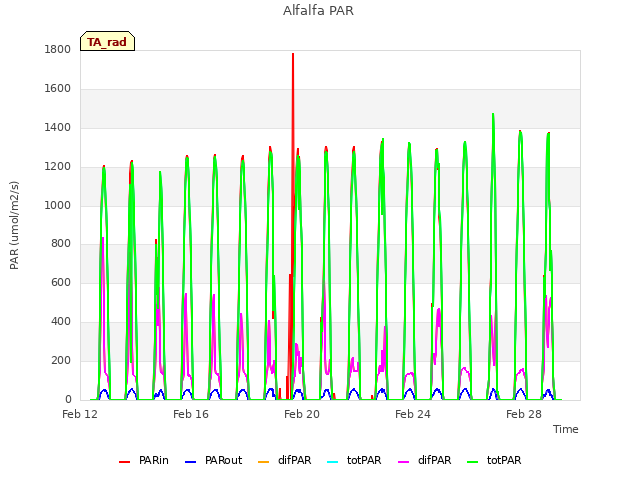Click the 1400 y-axis tick label
Image resolution: width=640 pixels, height=480 pixels.
[x=58, y=128]
